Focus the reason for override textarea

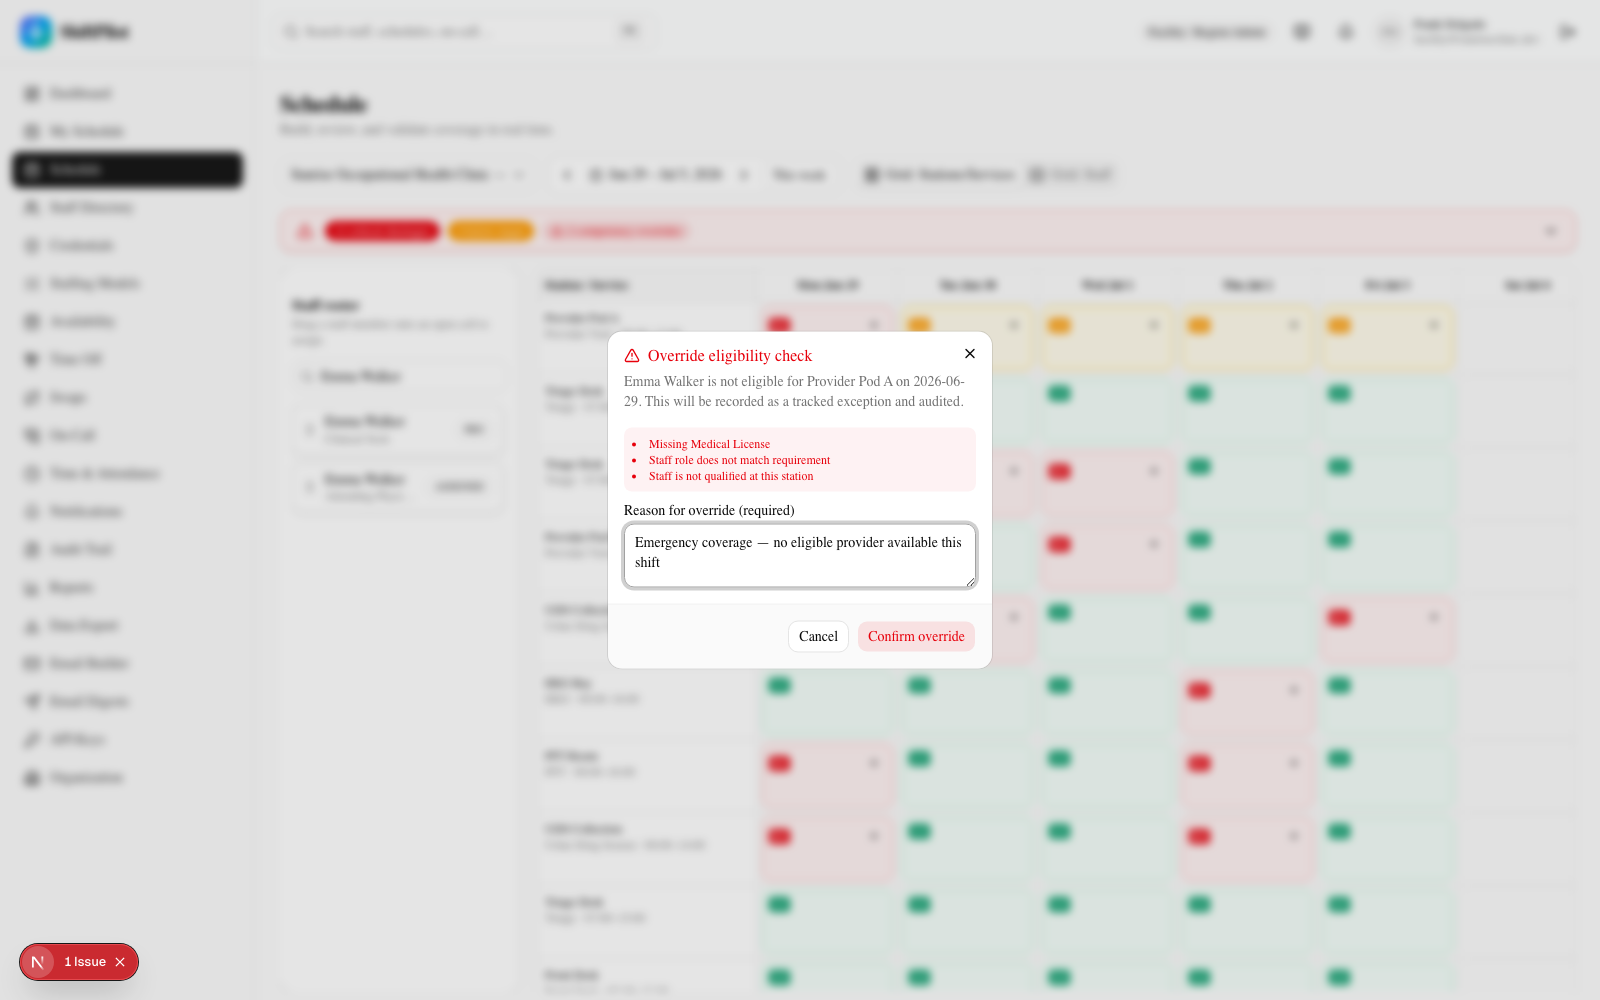(x=800, y=556)
